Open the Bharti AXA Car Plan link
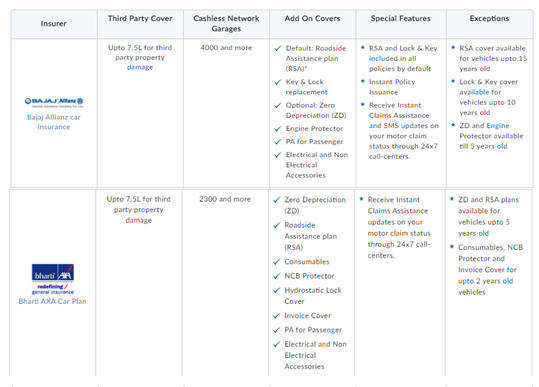The image size is (539, 387). tap(52, 301)
